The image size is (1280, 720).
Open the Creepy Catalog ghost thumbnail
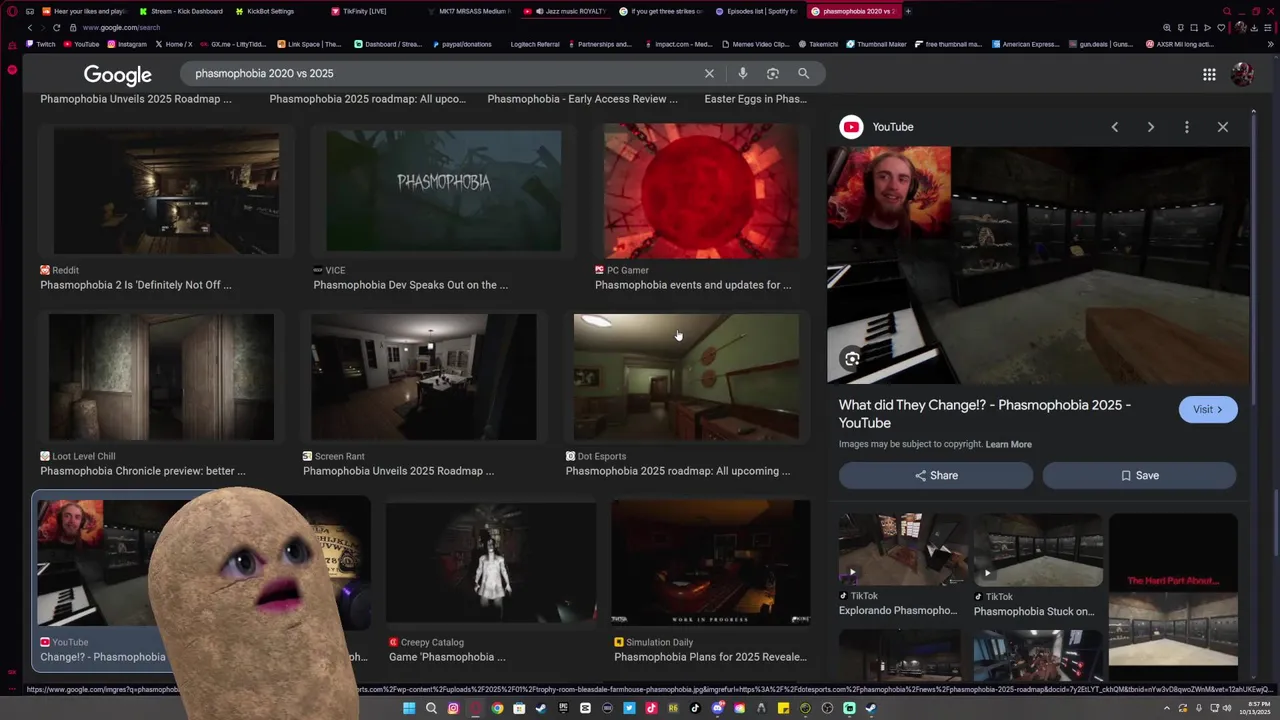490,563
